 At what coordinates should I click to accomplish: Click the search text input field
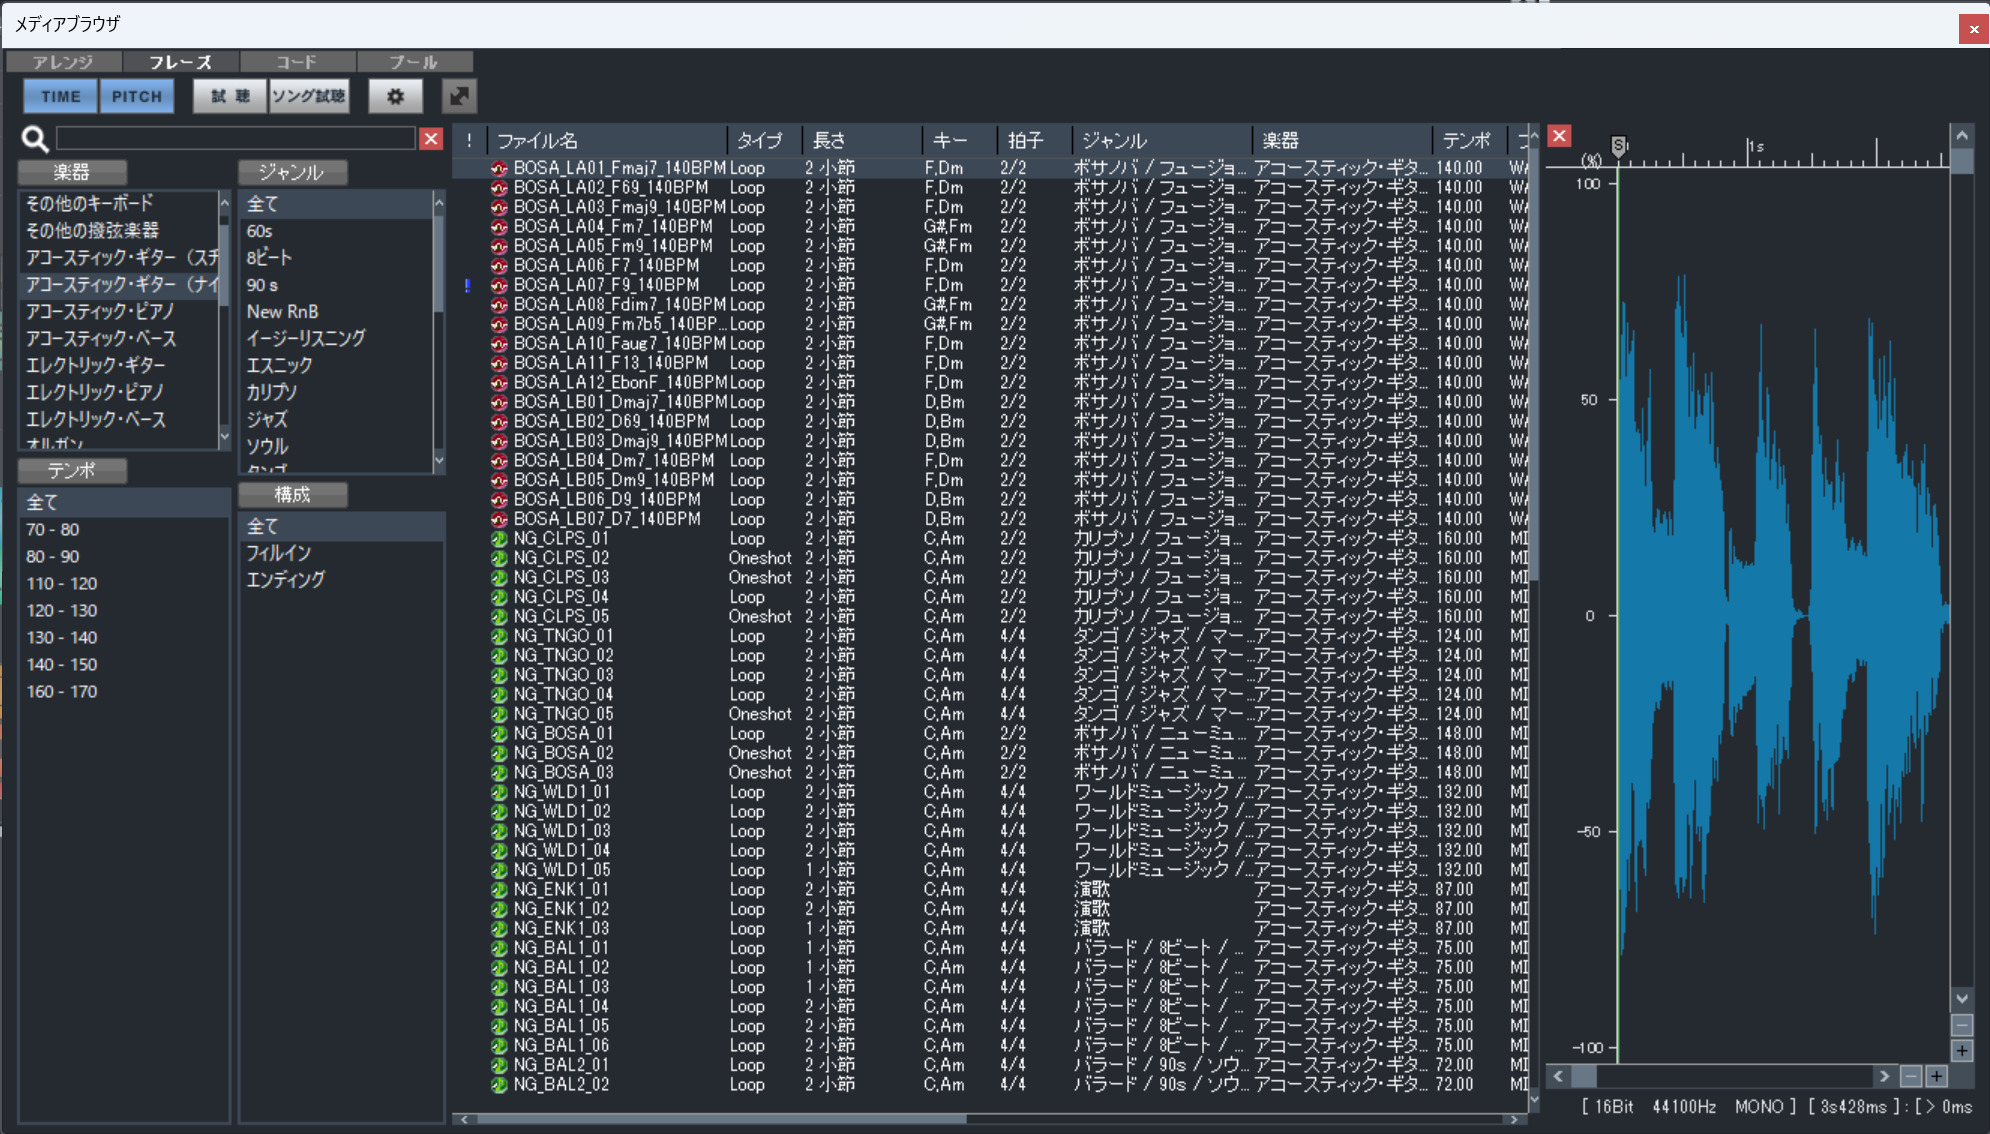[236, 138]
